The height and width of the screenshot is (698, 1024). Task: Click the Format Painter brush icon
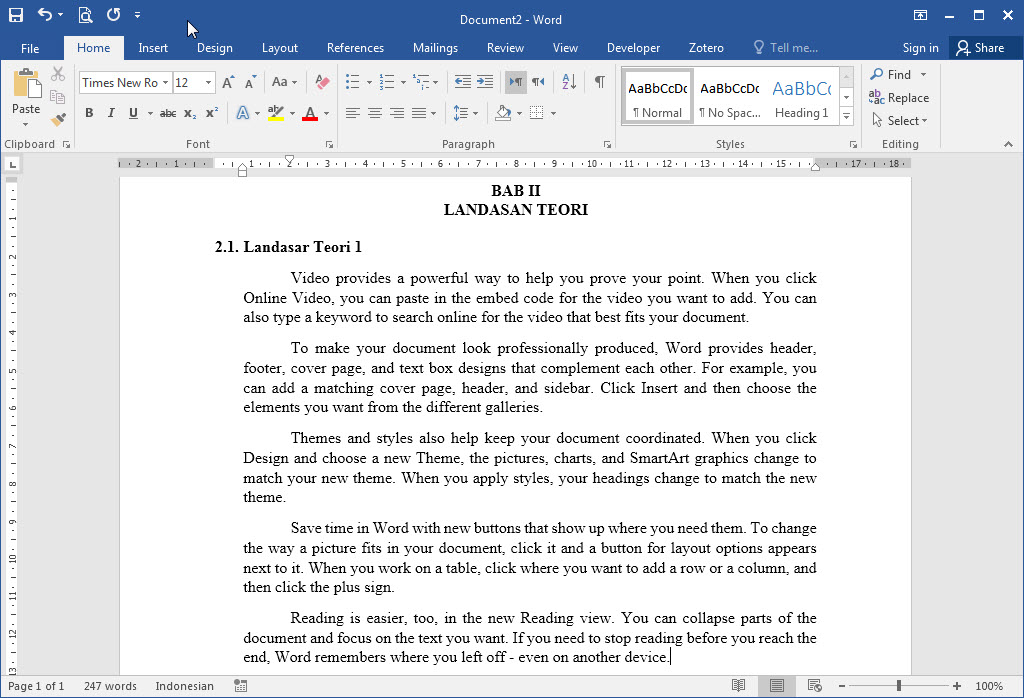[x=58, y=119]
